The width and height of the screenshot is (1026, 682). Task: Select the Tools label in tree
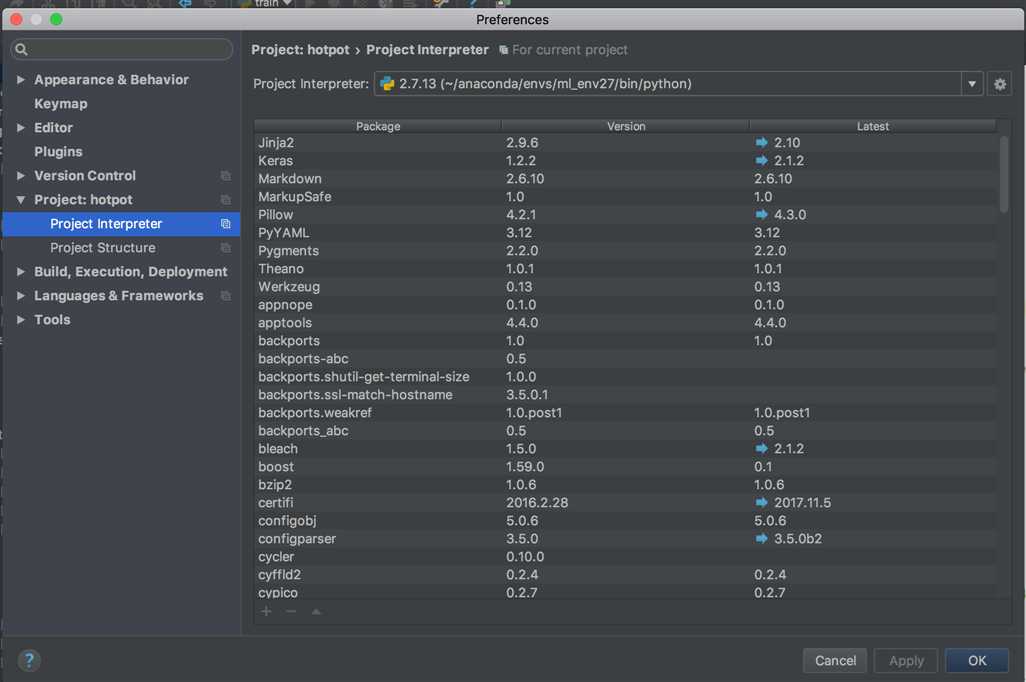click(52, 319)
